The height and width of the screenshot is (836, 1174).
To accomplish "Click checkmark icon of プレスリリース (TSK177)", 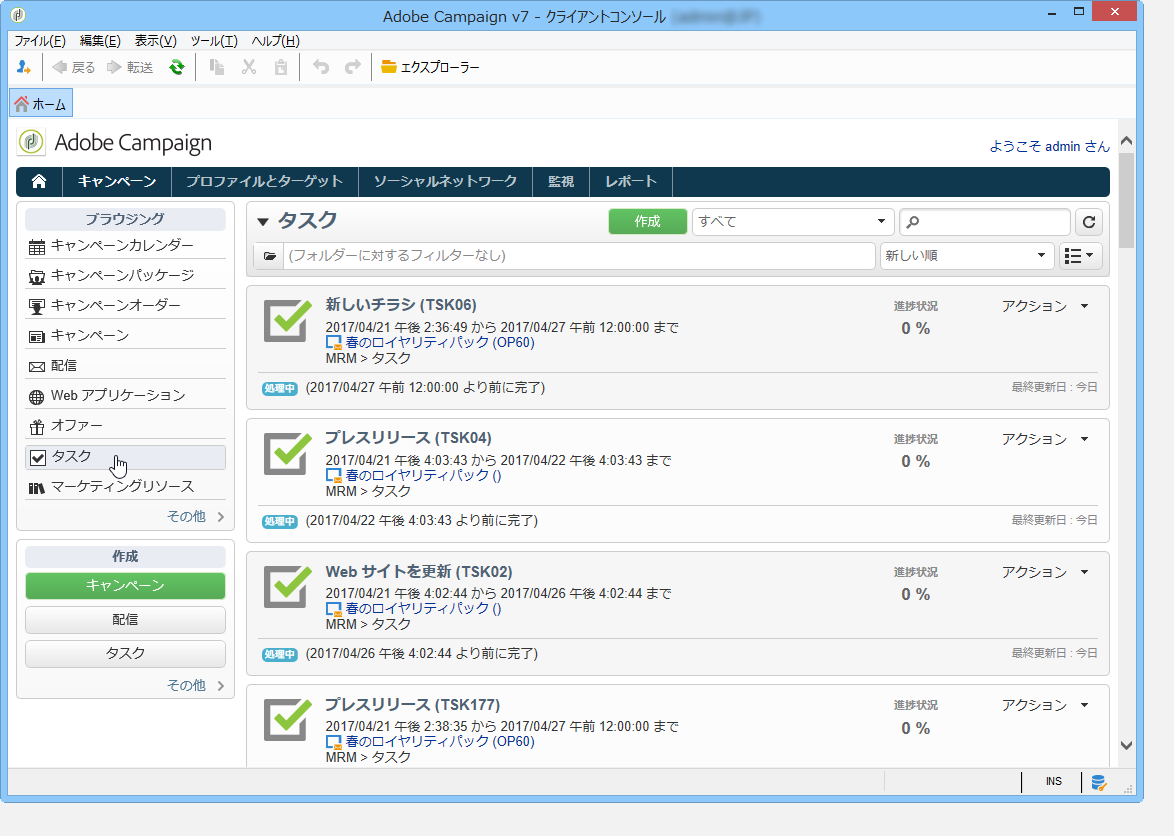I will [x=288, y=719].
